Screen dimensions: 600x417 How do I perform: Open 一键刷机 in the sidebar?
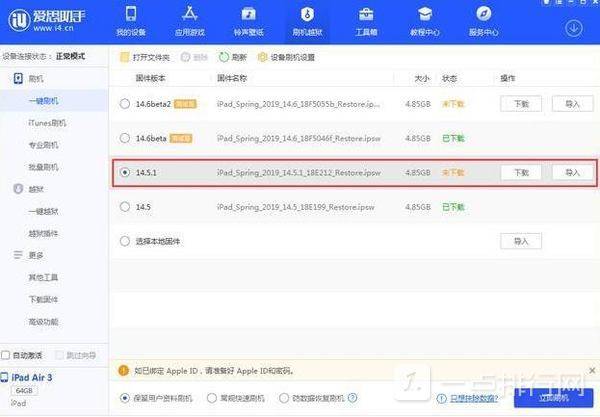(43, 101)
